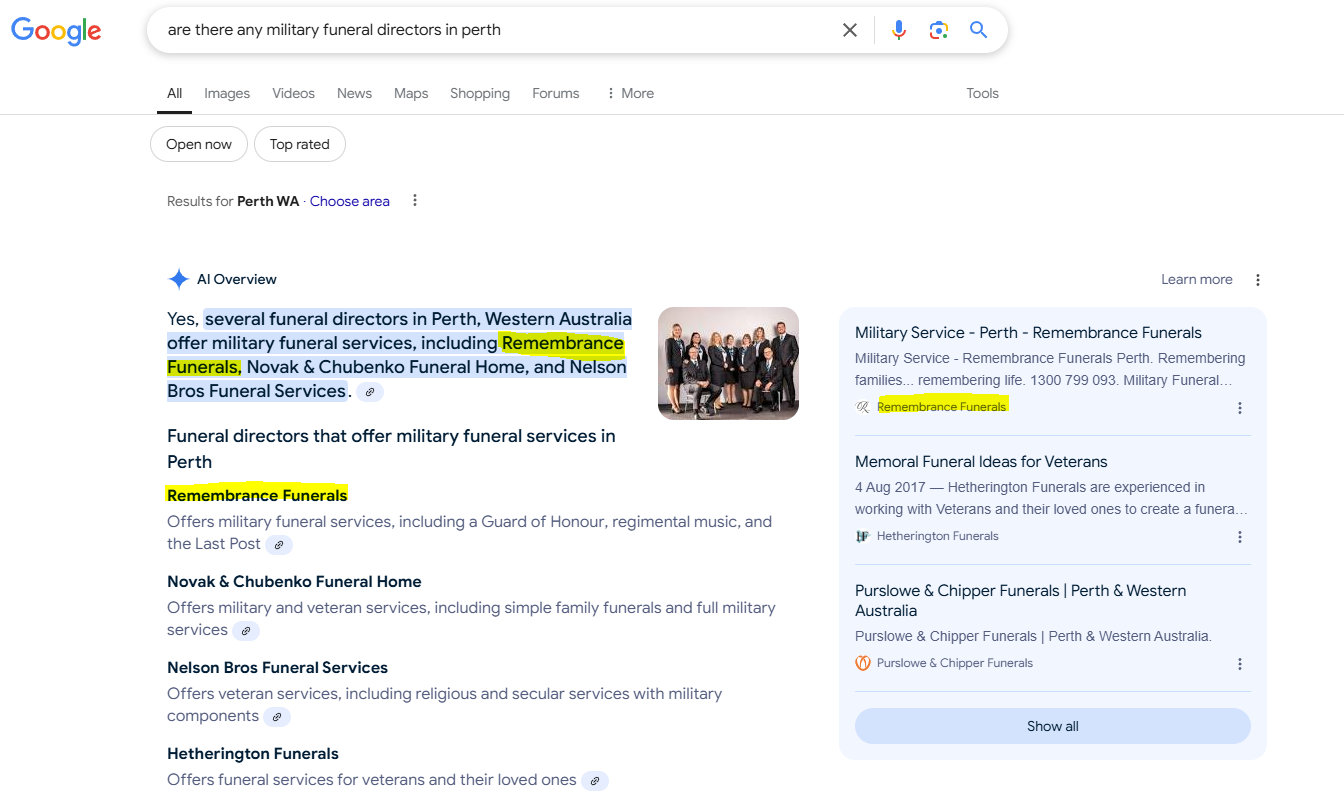Open the funeral staff group photo thumbnail

coord(728,363)
